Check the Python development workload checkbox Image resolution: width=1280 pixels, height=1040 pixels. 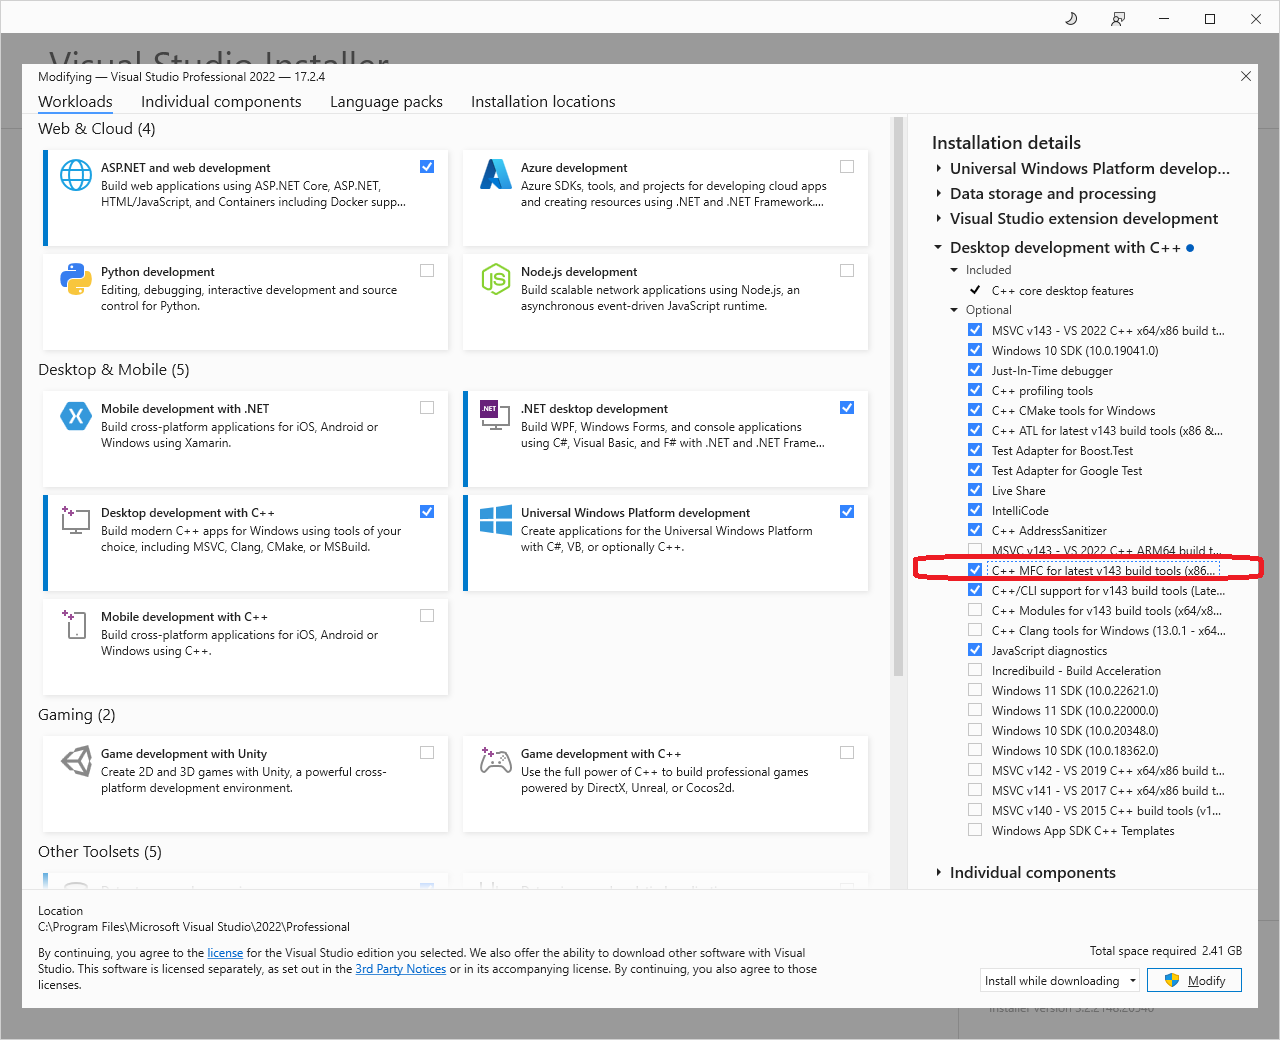pos(427,270)
